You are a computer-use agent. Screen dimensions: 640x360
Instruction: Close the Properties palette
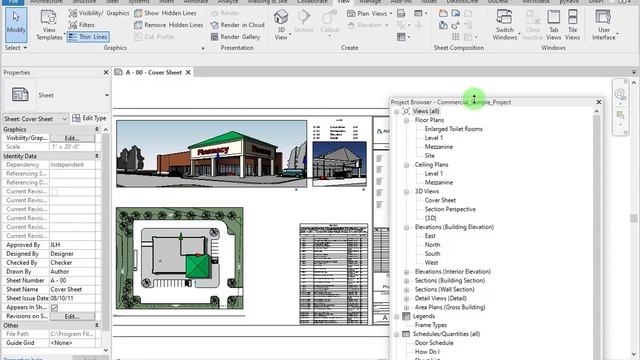tap(106, 72)
